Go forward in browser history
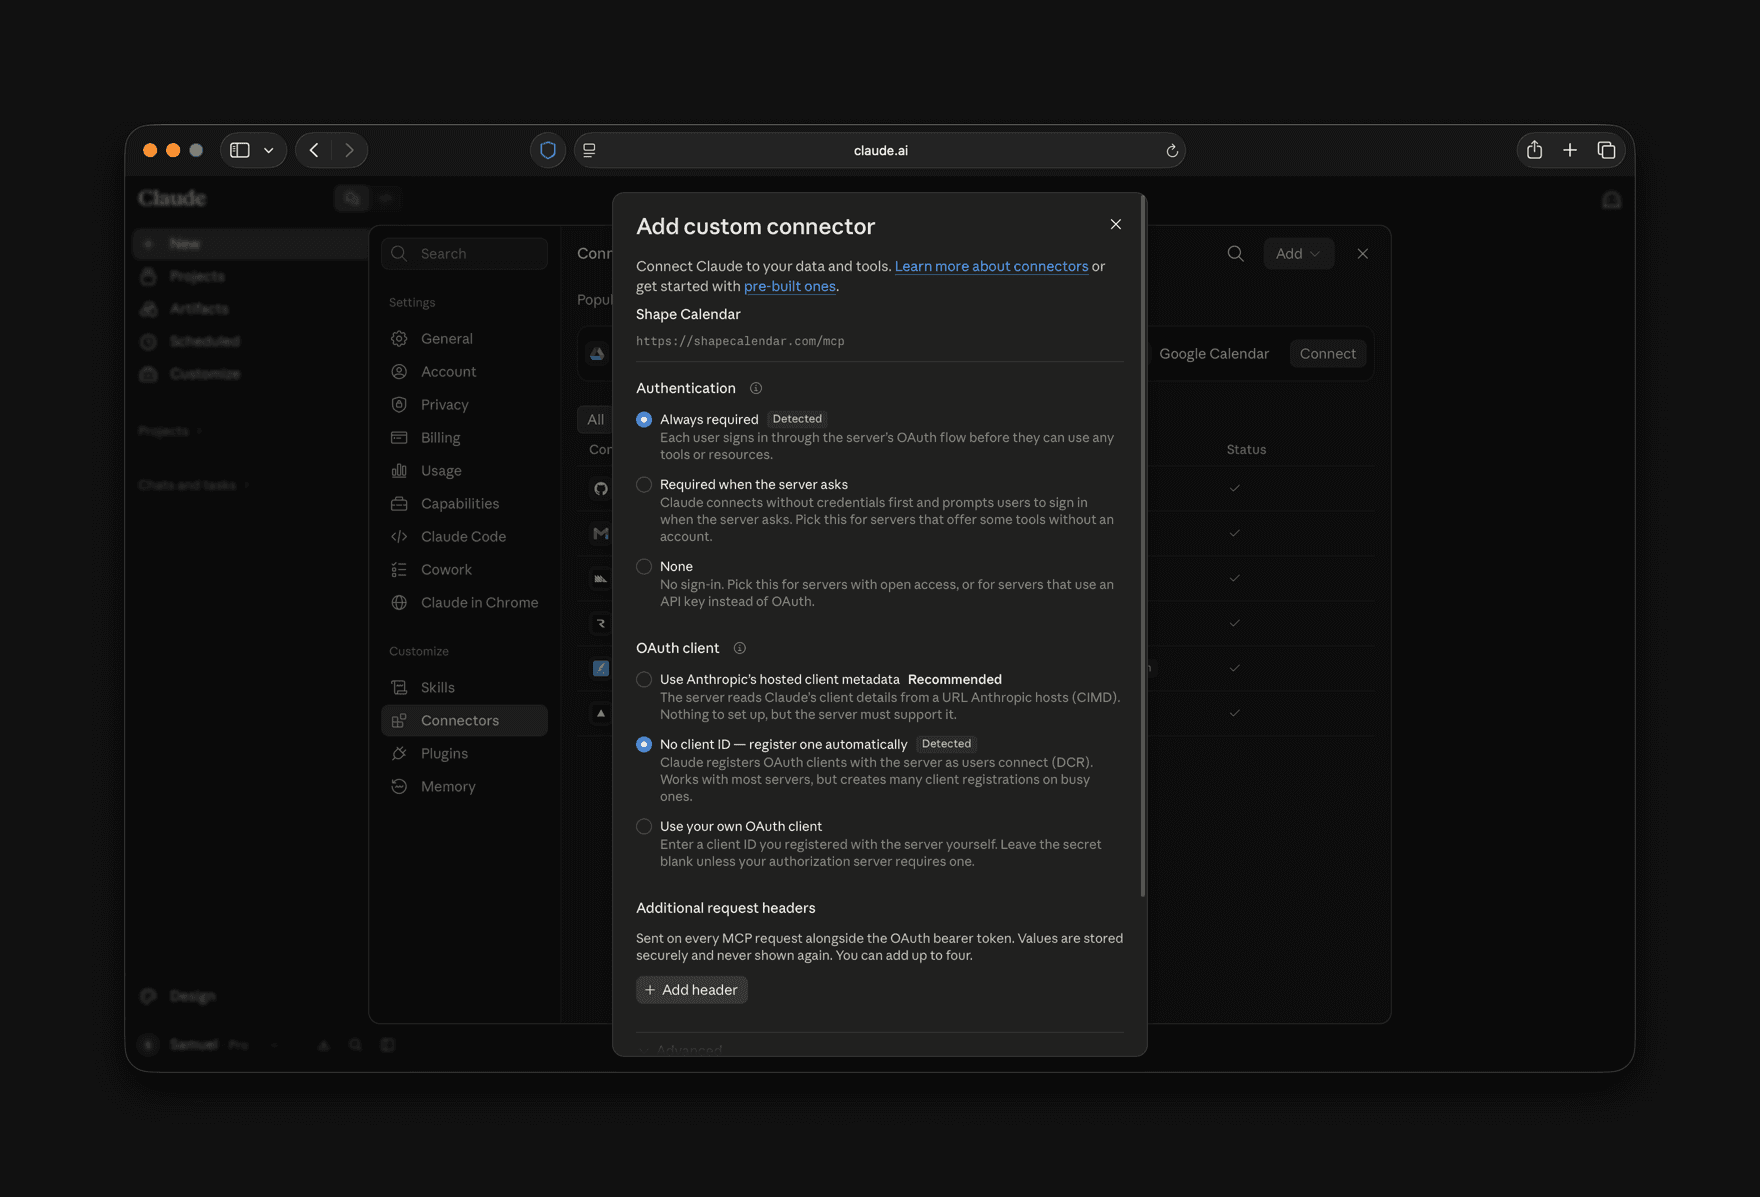Viewport: 1760px width, 1197px height. 349,150
